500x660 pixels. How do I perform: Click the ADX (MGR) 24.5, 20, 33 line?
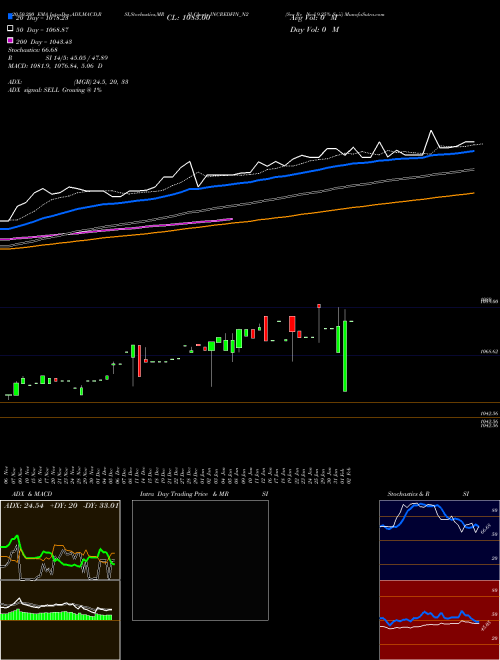point(68,82)
